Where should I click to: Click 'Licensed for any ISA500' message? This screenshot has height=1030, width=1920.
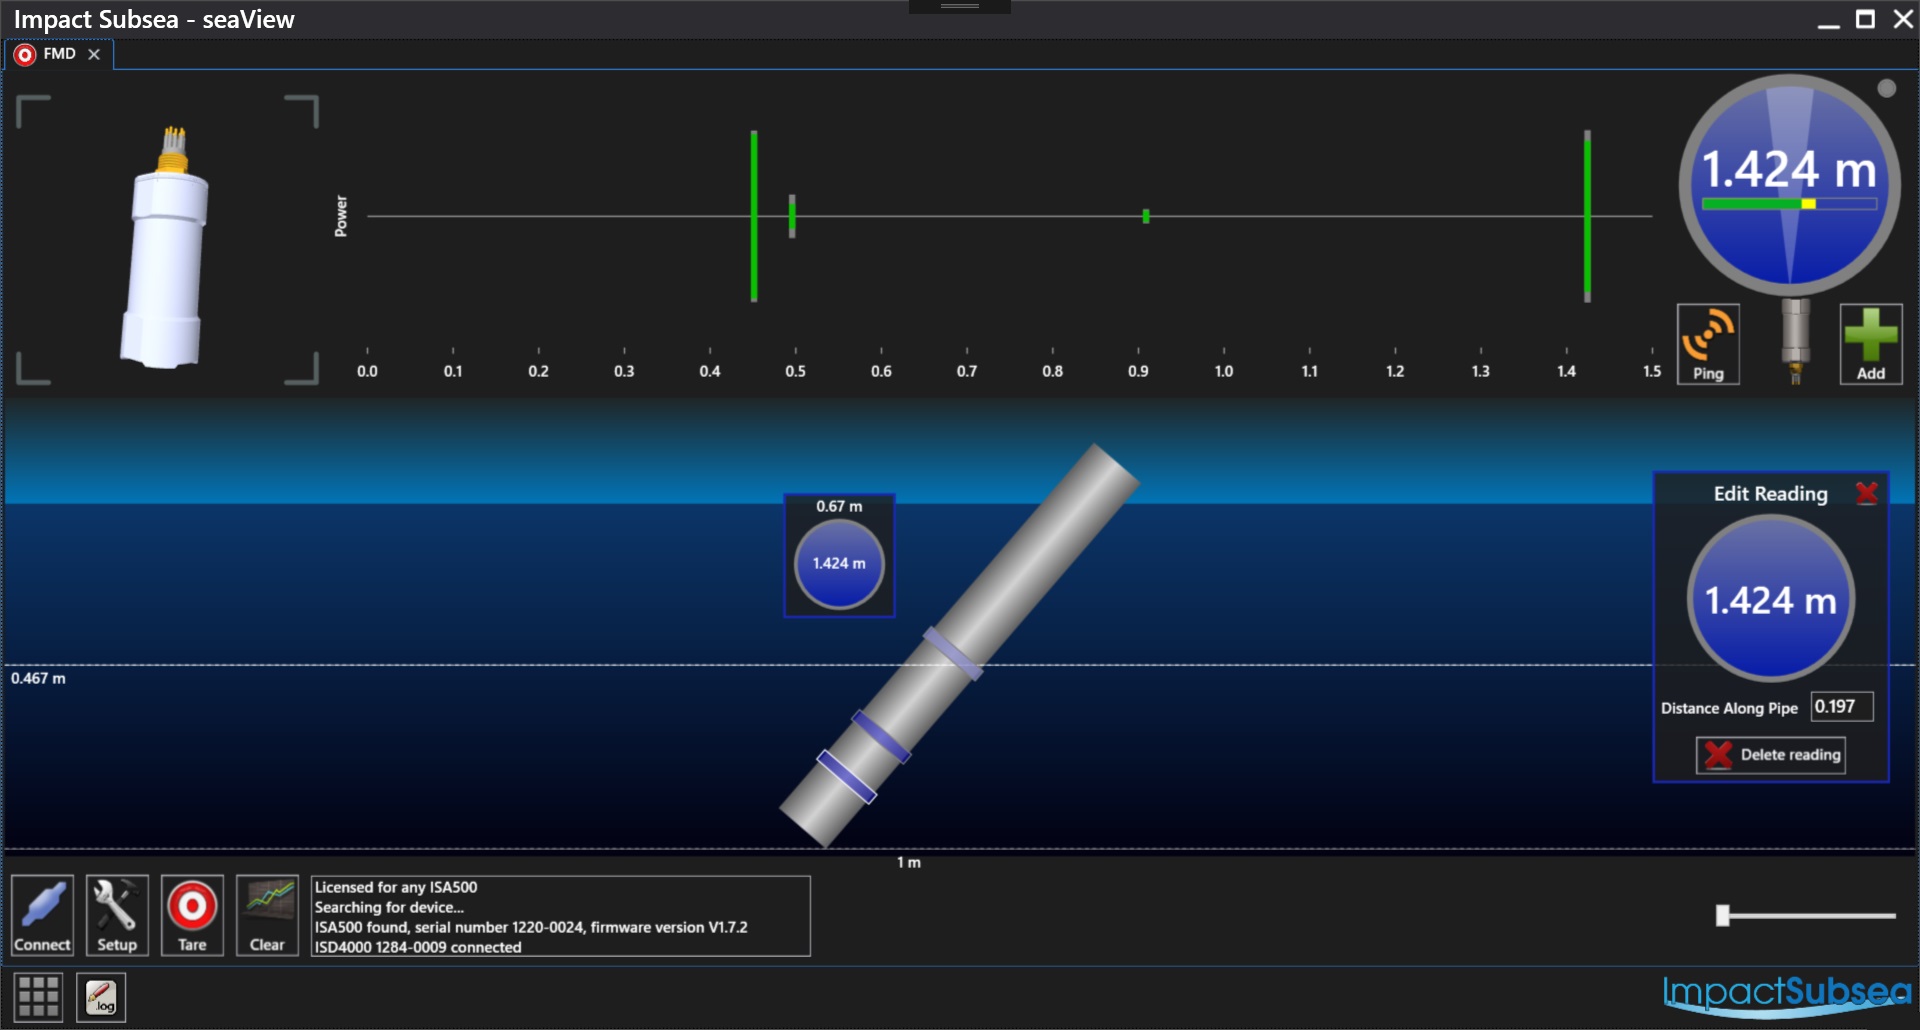tap(396, 887)
